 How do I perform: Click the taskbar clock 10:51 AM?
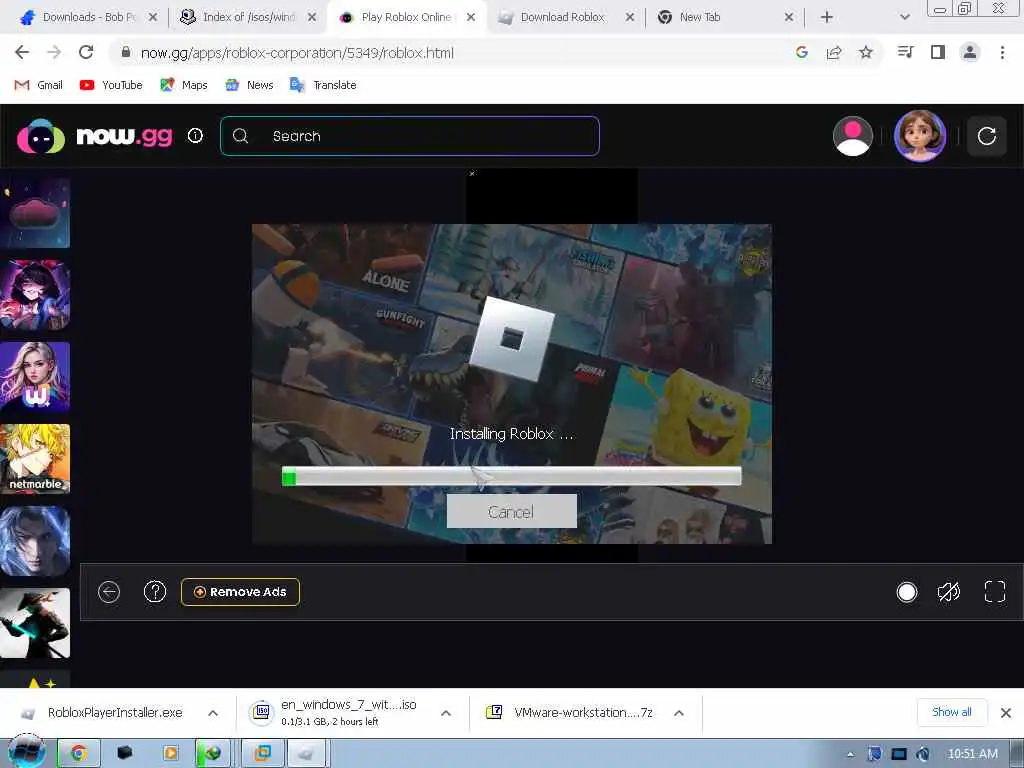click(972, 754)
